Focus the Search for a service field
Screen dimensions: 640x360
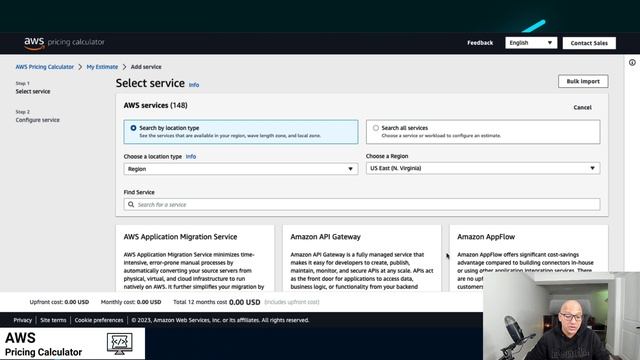point(362,204)
